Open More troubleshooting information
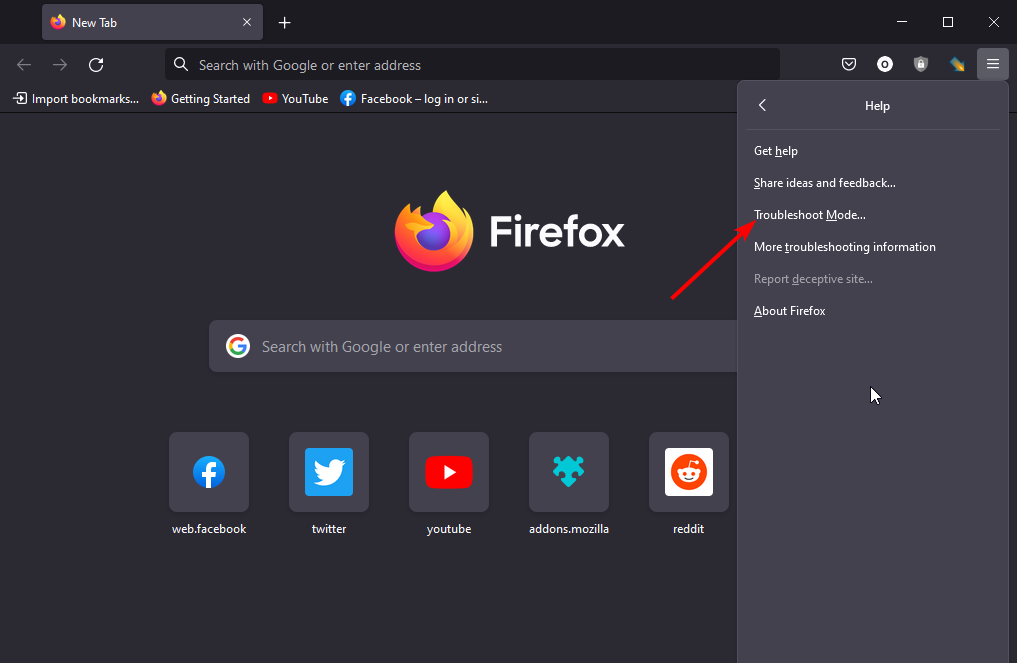This screenshot has height=663, width=1017. tap(872, 247)
